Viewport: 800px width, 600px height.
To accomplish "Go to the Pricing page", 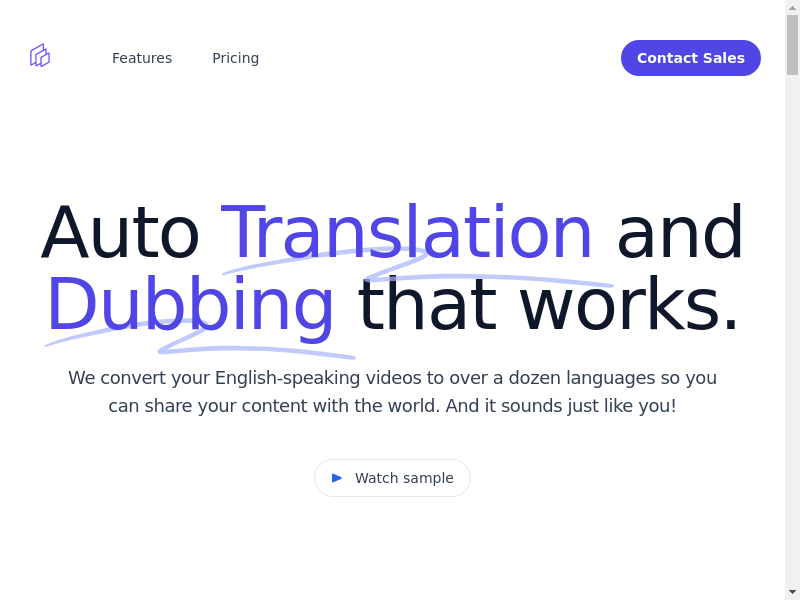I will (235, 58).
